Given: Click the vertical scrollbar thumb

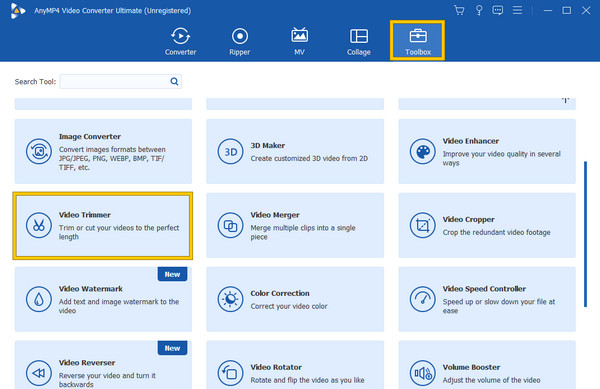Looking at the screenshot, I should pos(585,234).
